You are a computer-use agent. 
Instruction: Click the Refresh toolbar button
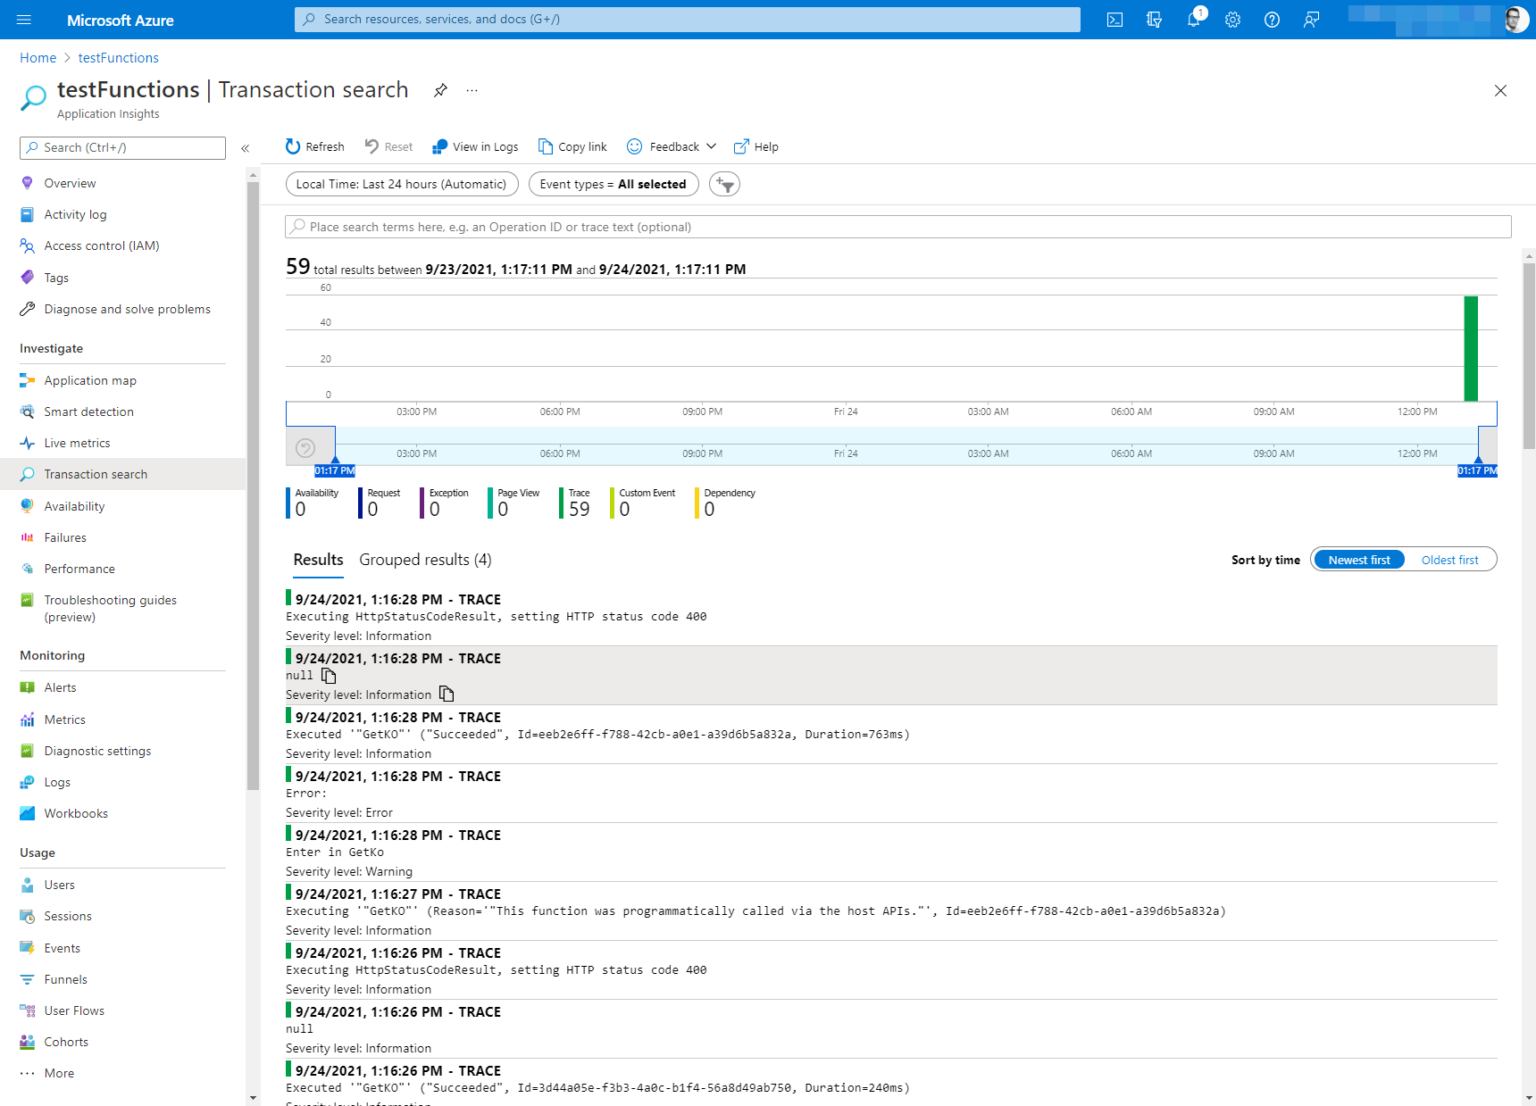315,147
